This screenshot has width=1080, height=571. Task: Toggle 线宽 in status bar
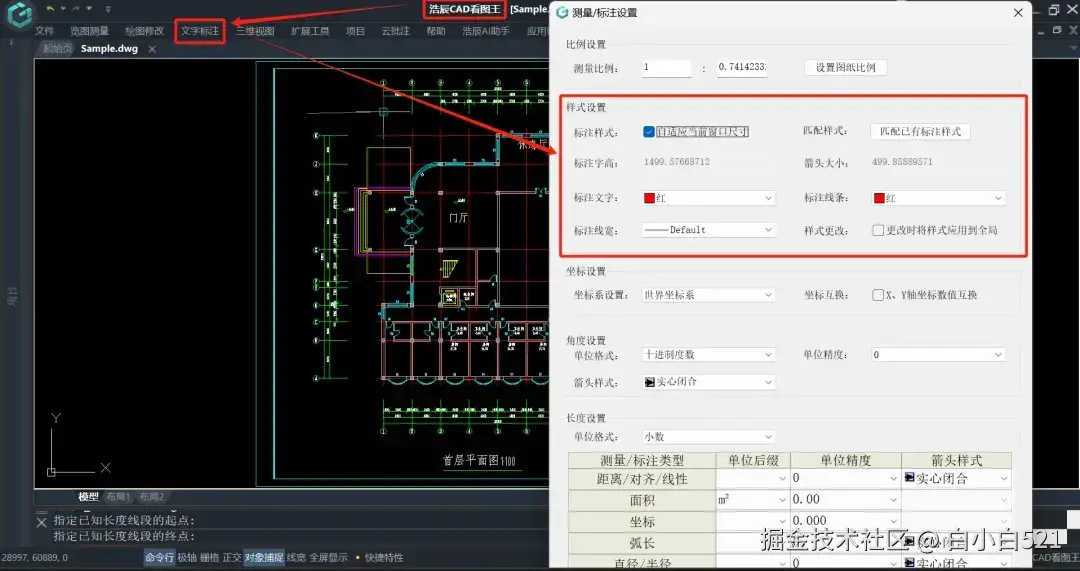click(x=296, y=557)
